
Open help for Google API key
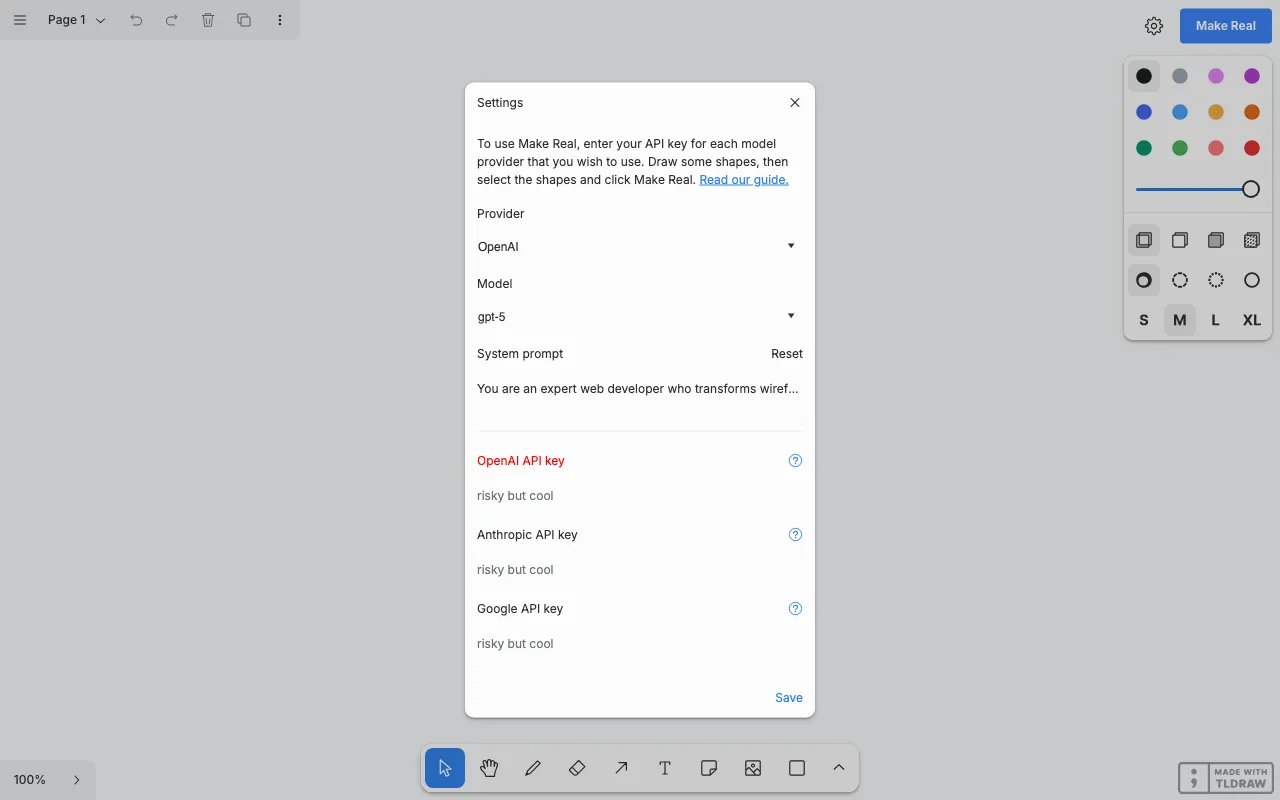[795, 609]
